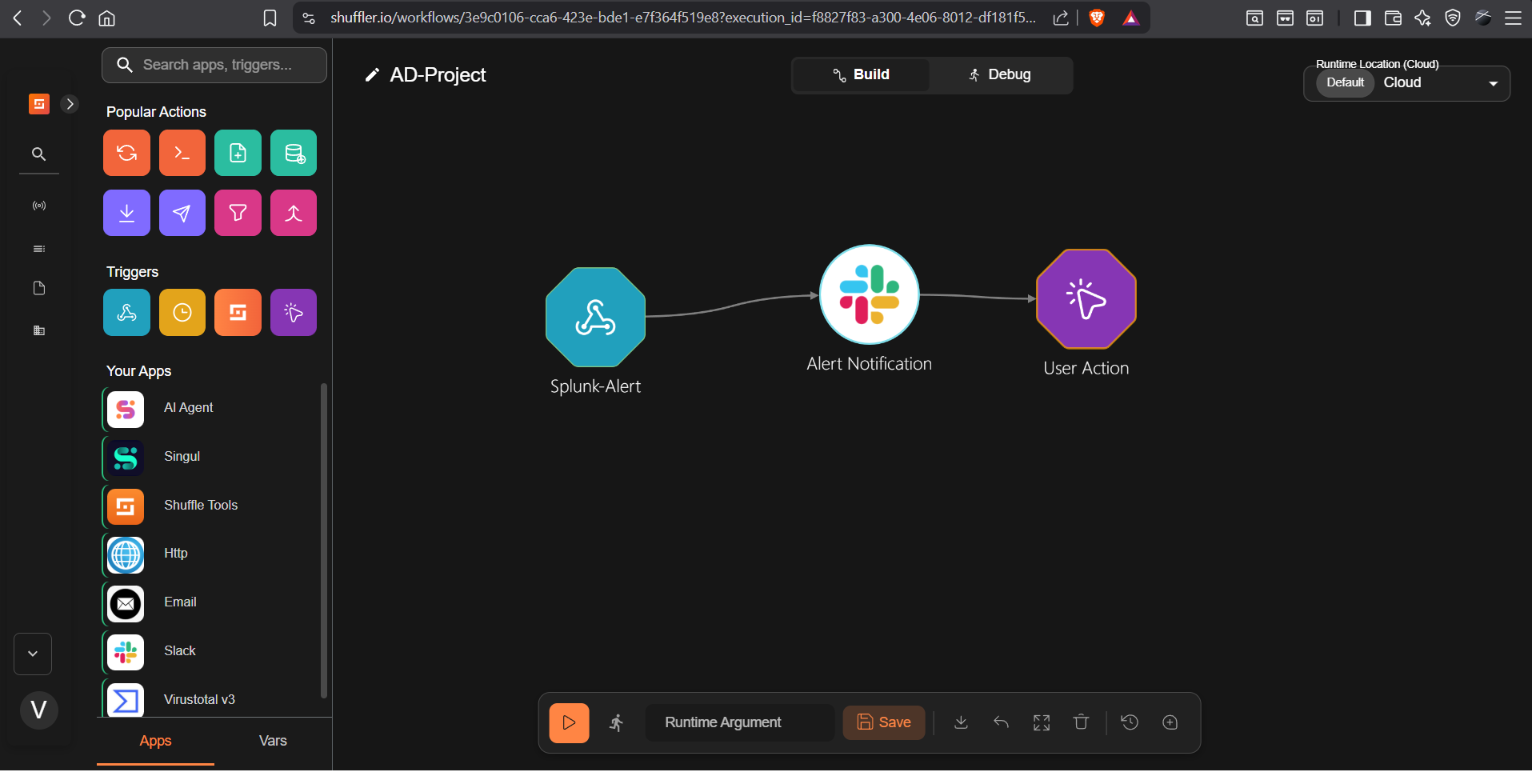Save the workflow
1532x771 pixels.
884,722
